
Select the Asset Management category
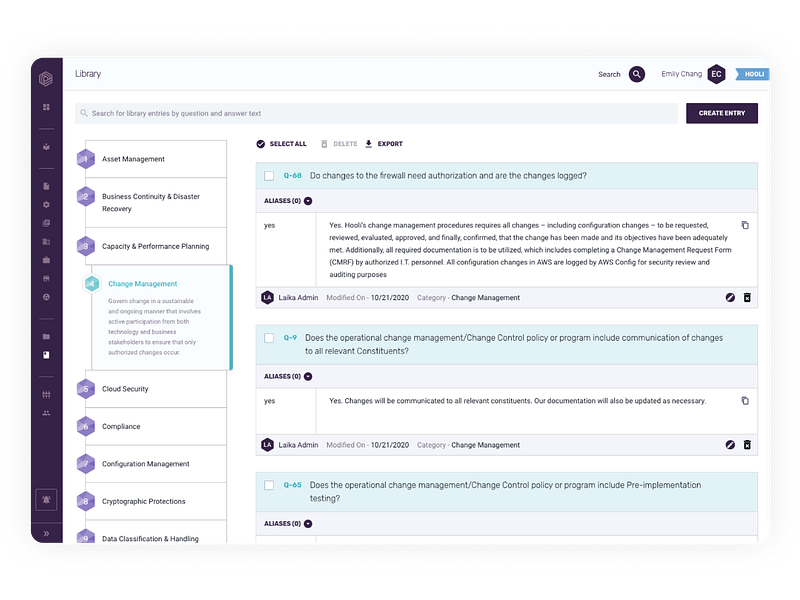pos(156,159)
